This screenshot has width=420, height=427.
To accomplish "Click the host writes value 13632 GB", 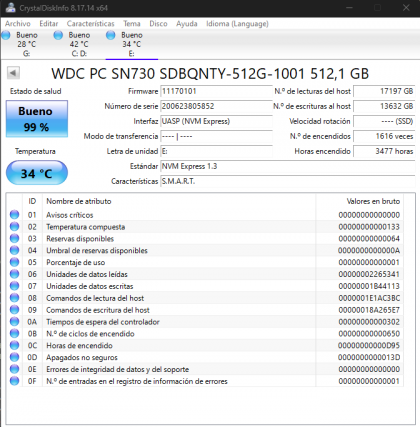I will (x=384, y=106).
